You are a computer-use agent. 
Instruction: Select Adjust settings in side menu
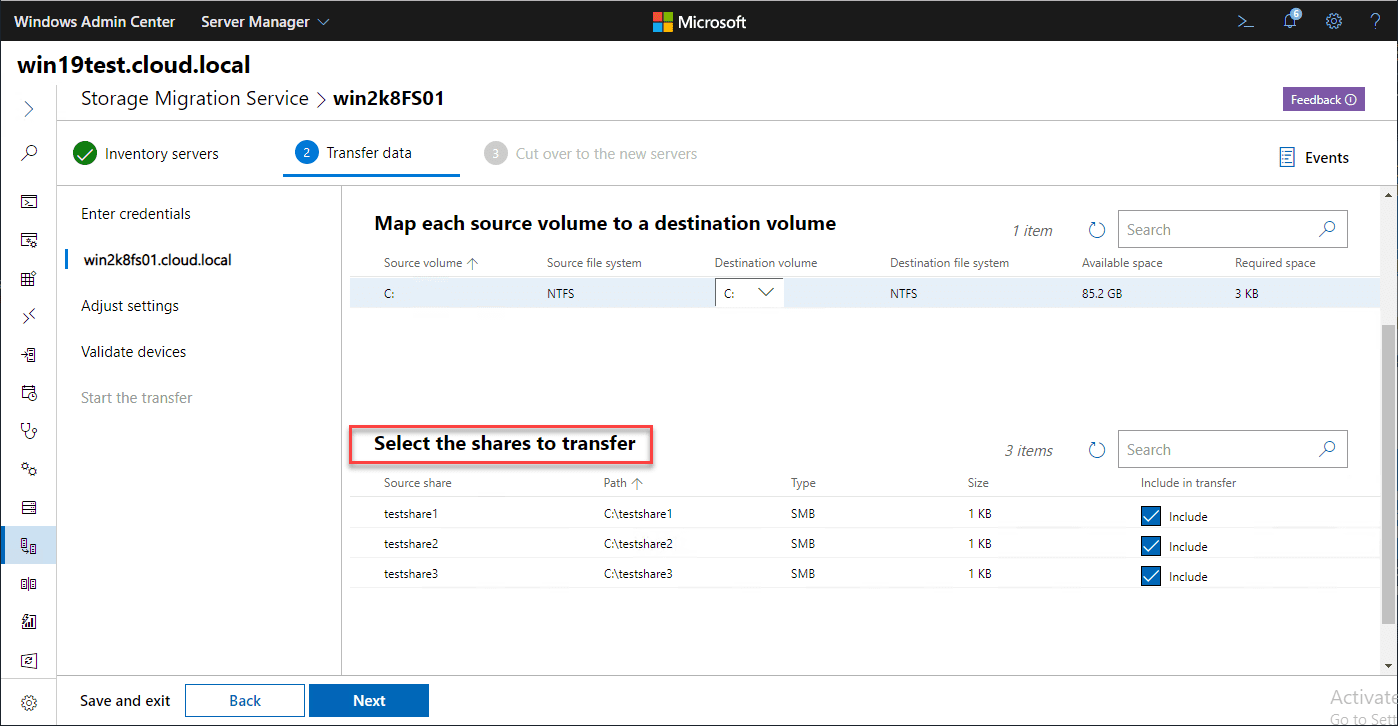click(130, 306)
